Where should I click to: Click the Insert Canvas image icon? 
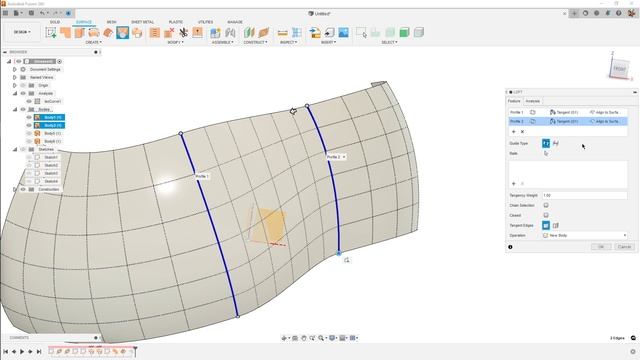point(344,33)
